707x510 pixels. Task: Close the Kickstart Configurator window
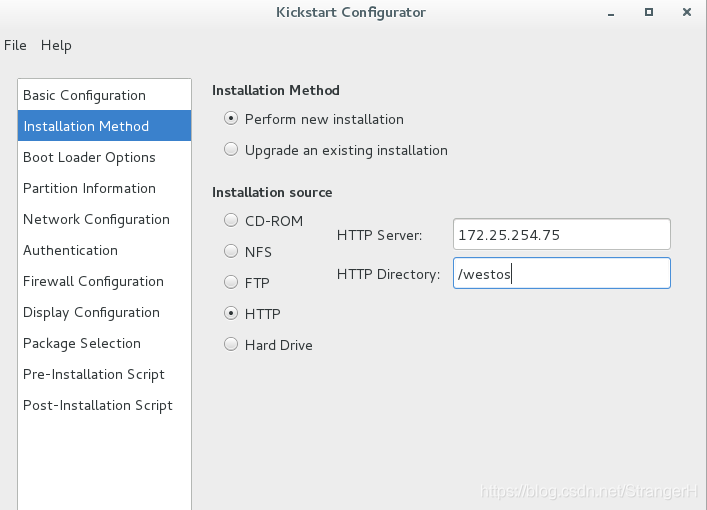(x=687, y=12)
